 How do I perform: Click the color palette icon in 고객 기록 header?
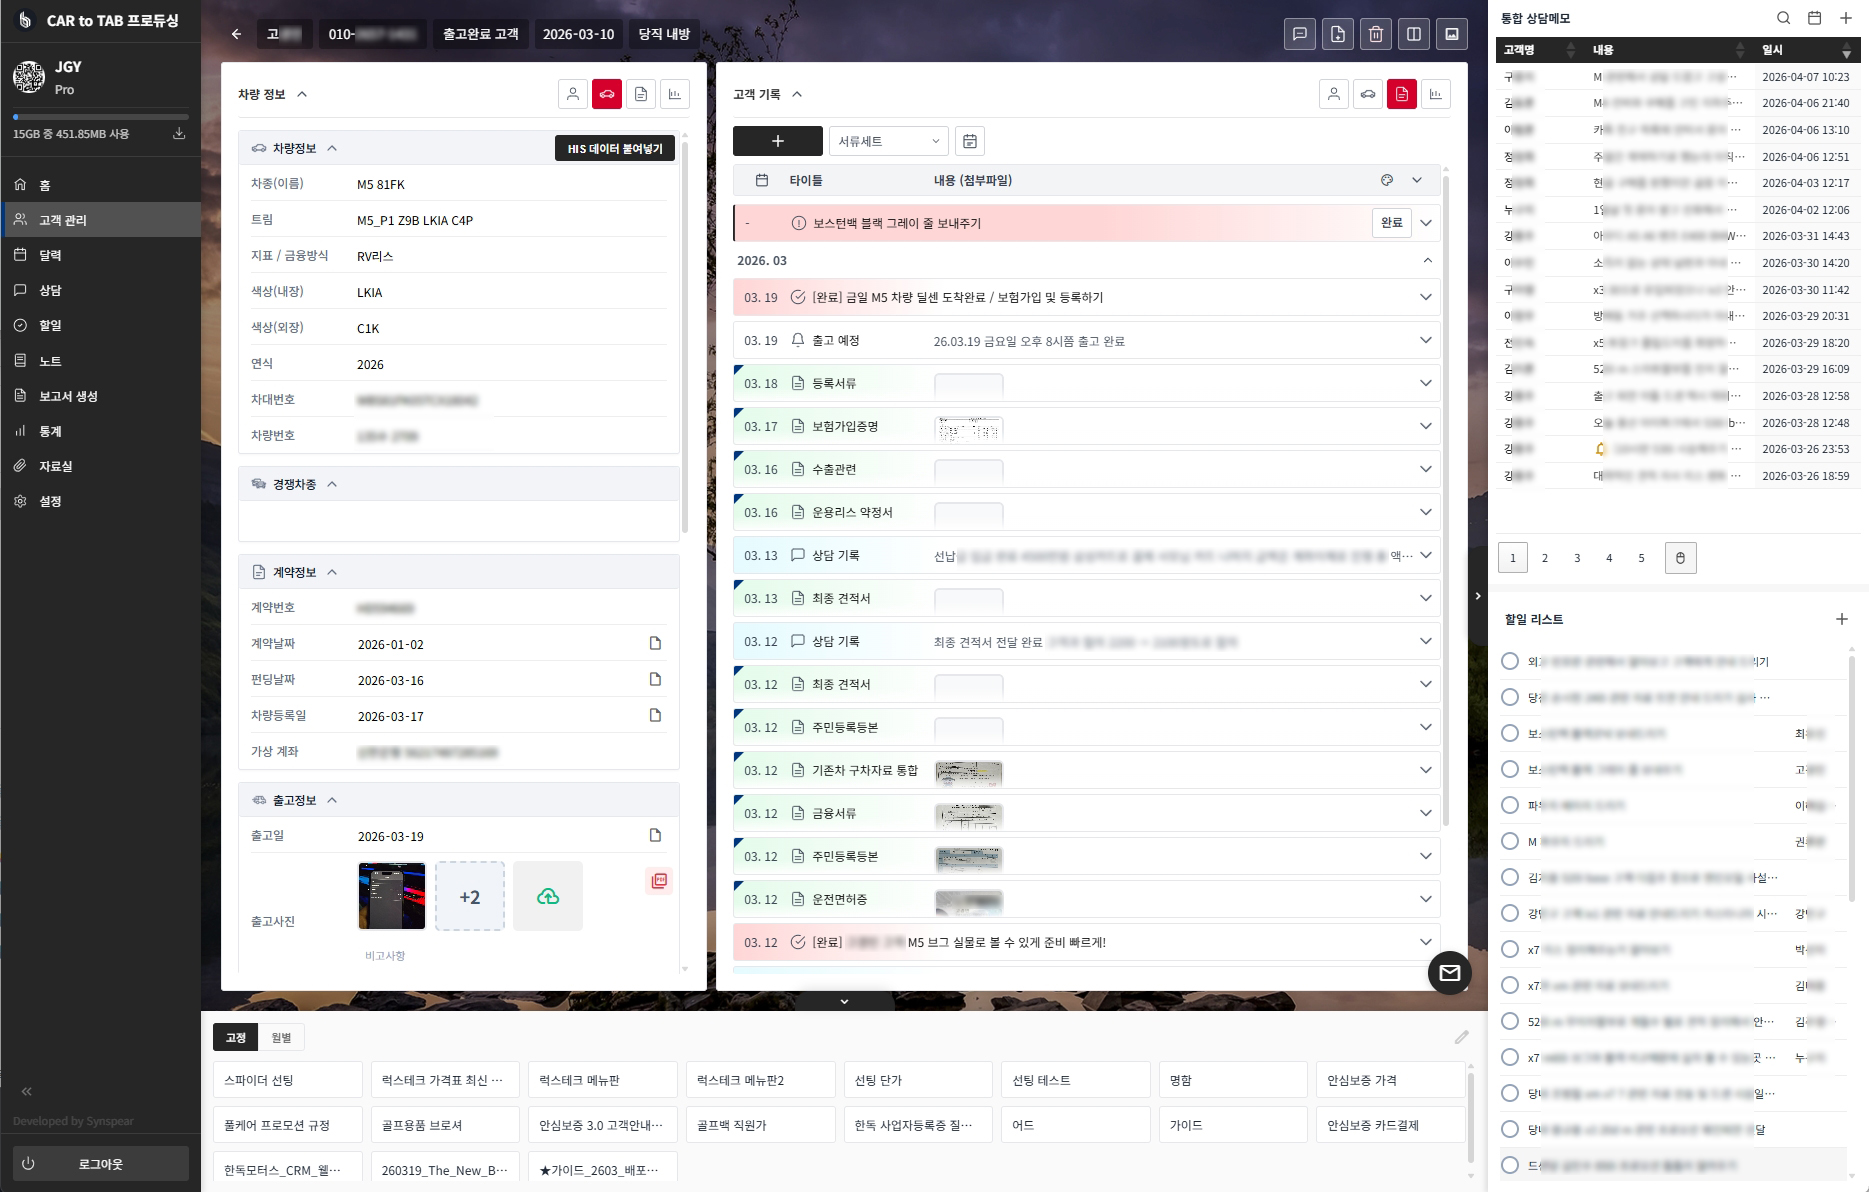pyautogui.click(x=1386, y=180)
